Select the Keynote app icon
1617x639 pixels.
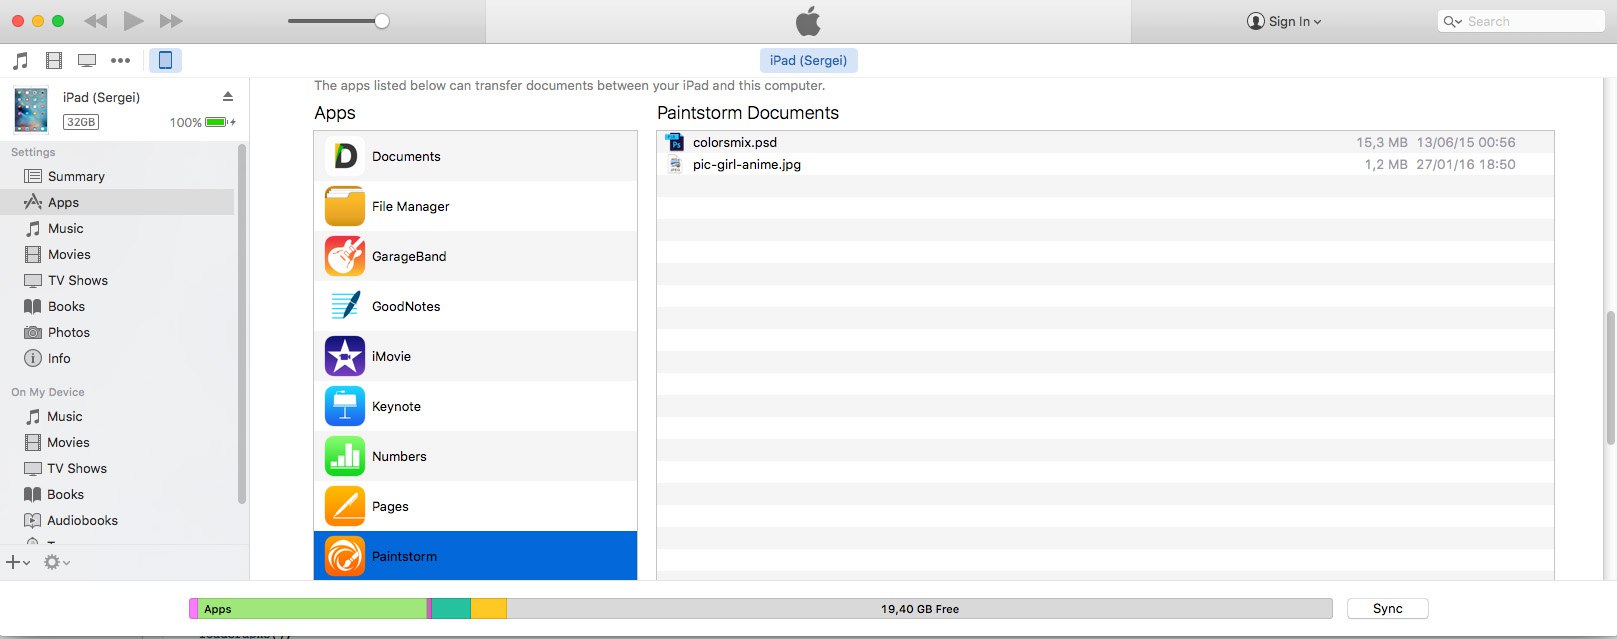point(345,406)
